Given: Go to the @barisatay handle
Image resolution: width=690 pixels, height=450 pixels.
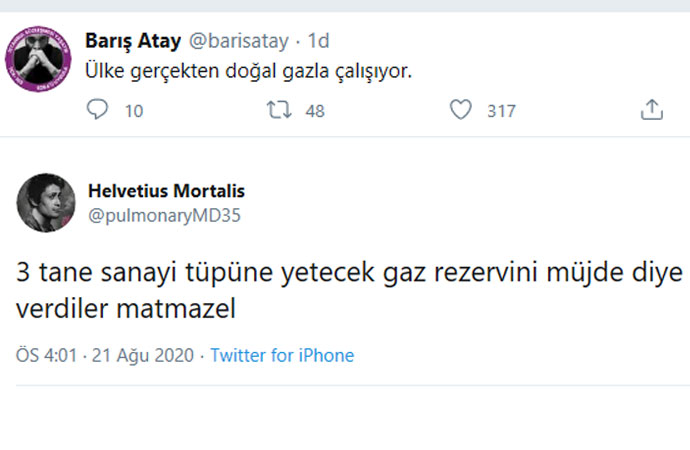Looking at the screenshot, I should [x=238, y=41].
